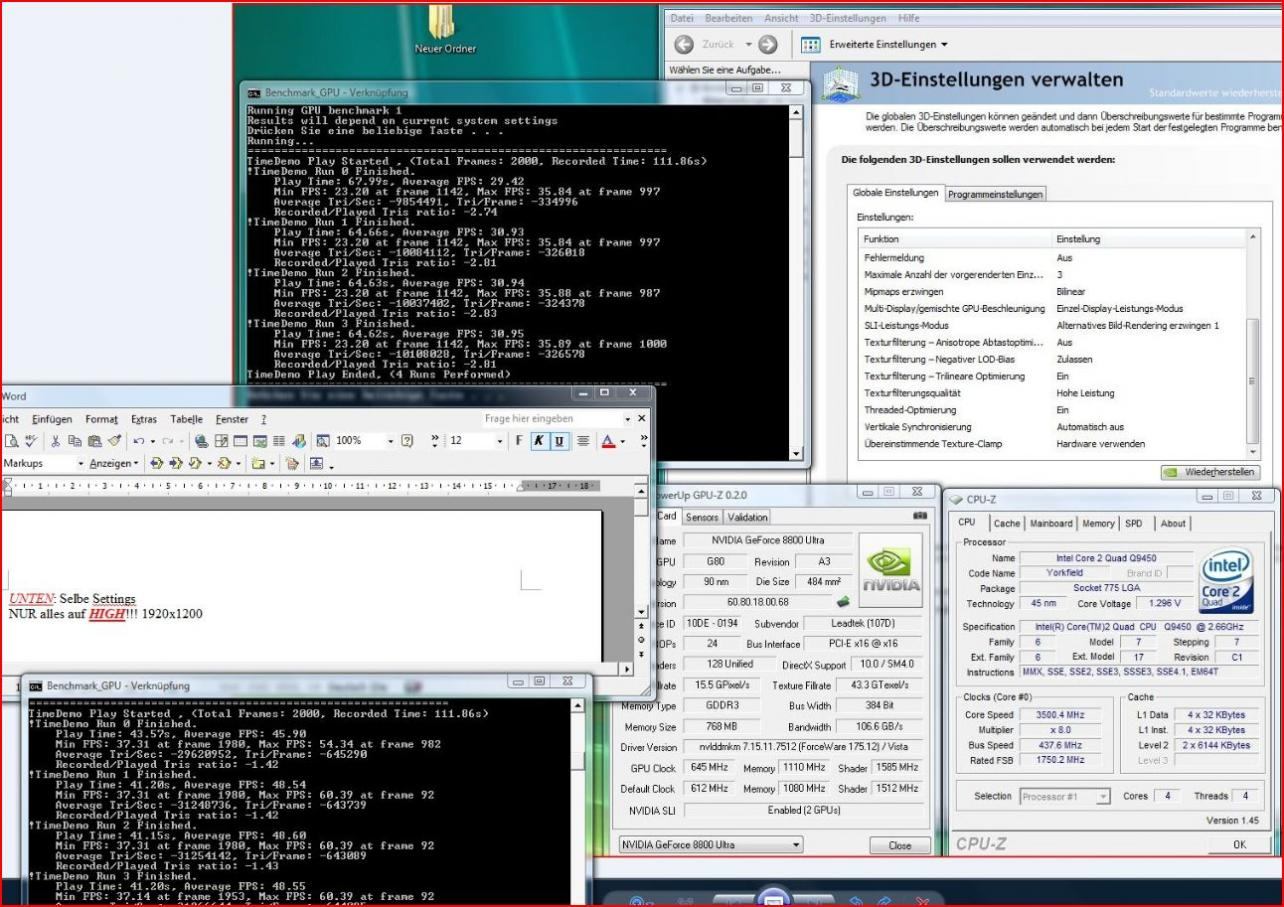The image size is (1284, 907).
Task: Click the Word Help question mark icon
Action: (407, 440)
